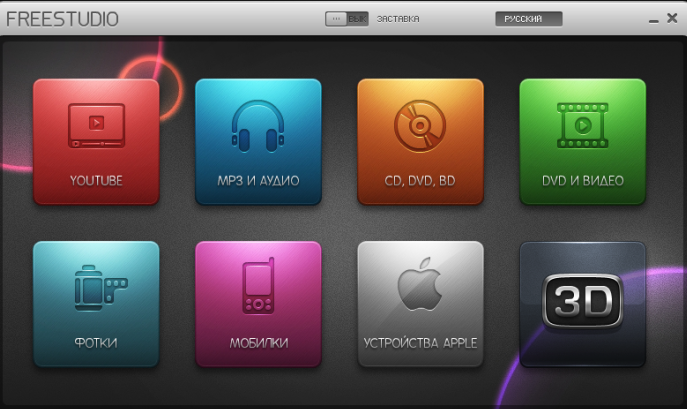Viewport: 687px width, 409px height.
Task: Toggle the Заставка on/off switch
Action: tap(347, 19)
